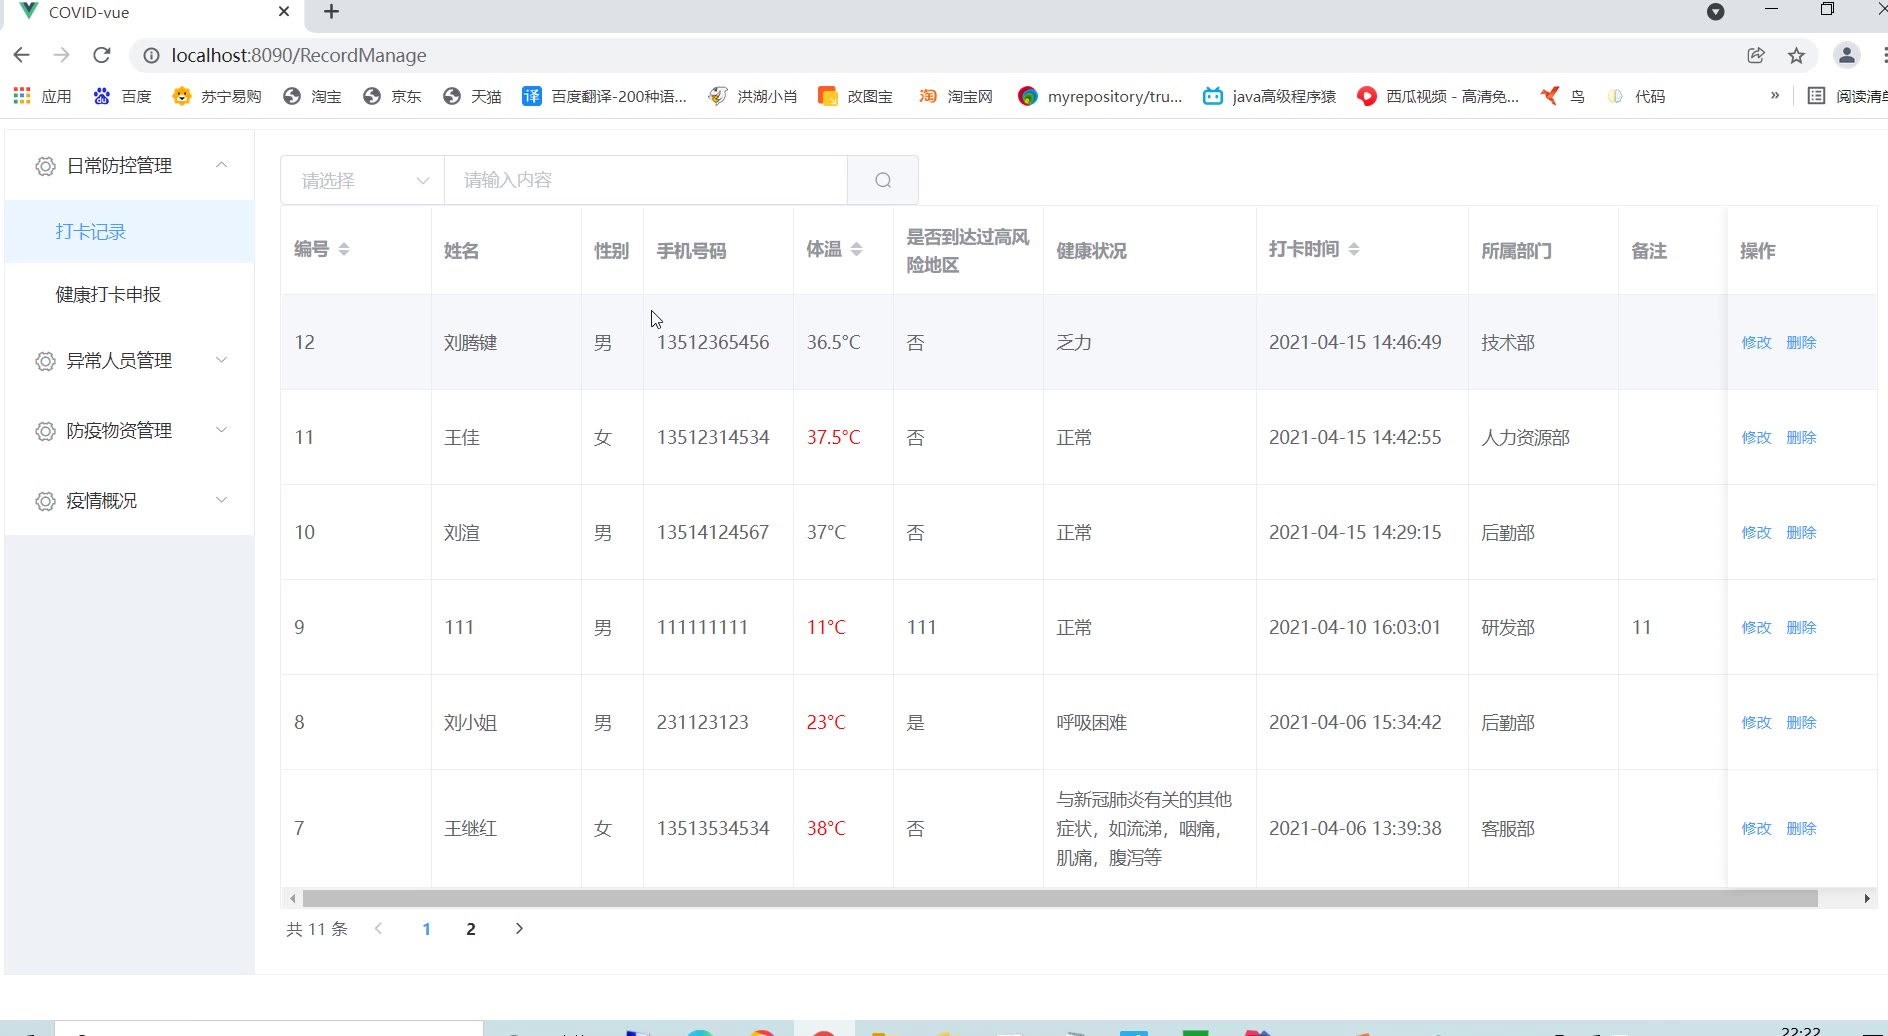Collapse the 日常防控管理 menu
1888x1036 pixels.
[130, 165]
